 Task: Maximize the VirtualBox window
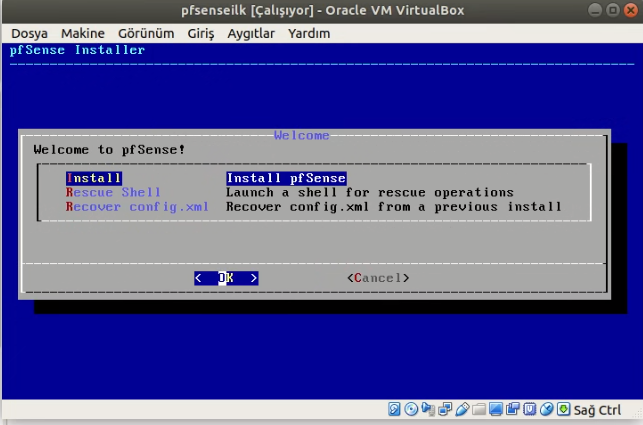tap(613, 10)
